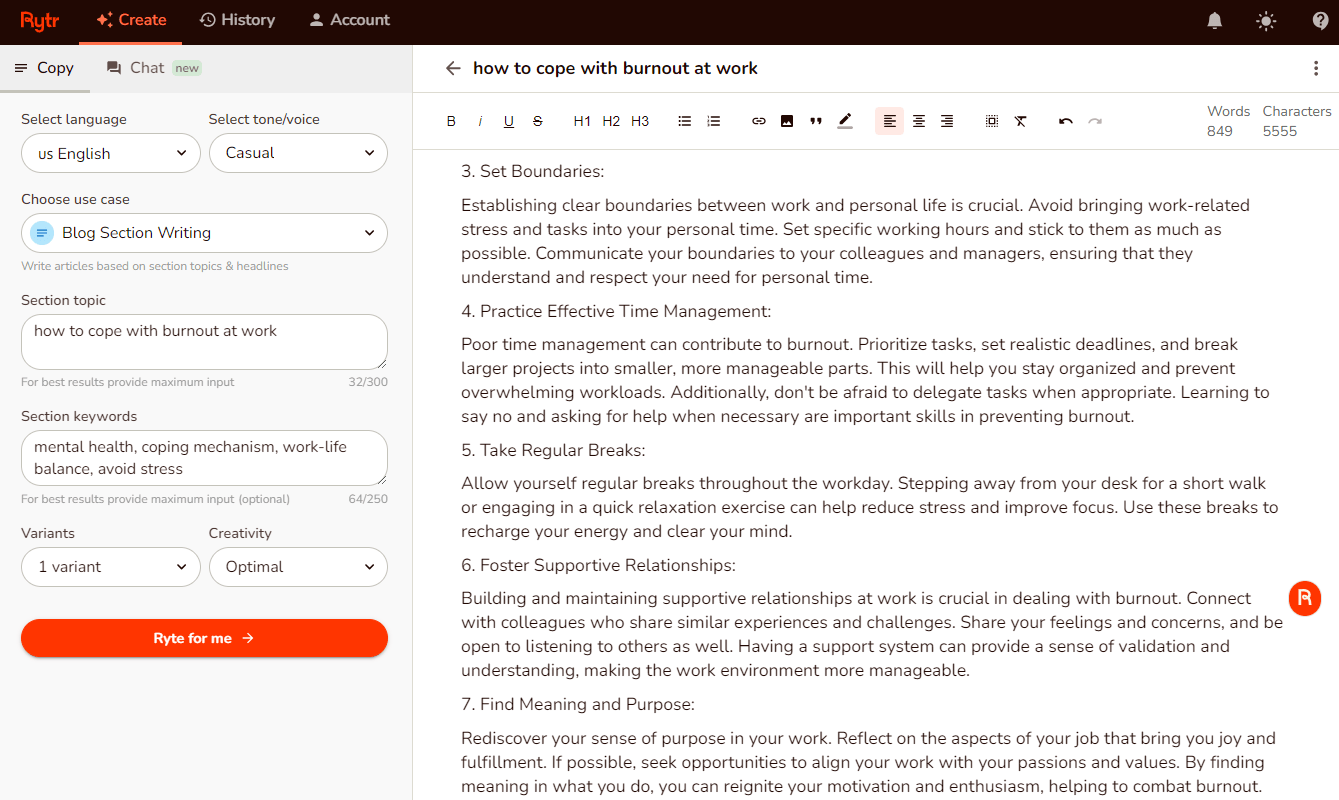Open the Blog Section Writing use case dropdown
This screenshot has height=800, width=1339.
tap(204, 233)
